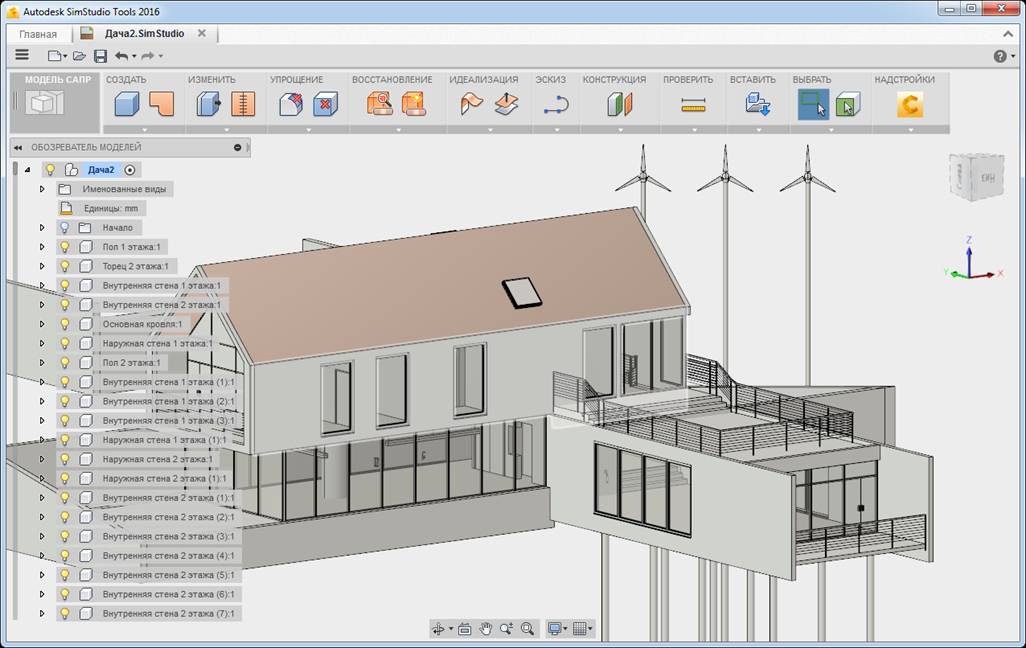The height and width of the screenshot is (648, 1026).
Task: Click the sketch line icon under ЭСКИЗ
Action: point(556,105)
